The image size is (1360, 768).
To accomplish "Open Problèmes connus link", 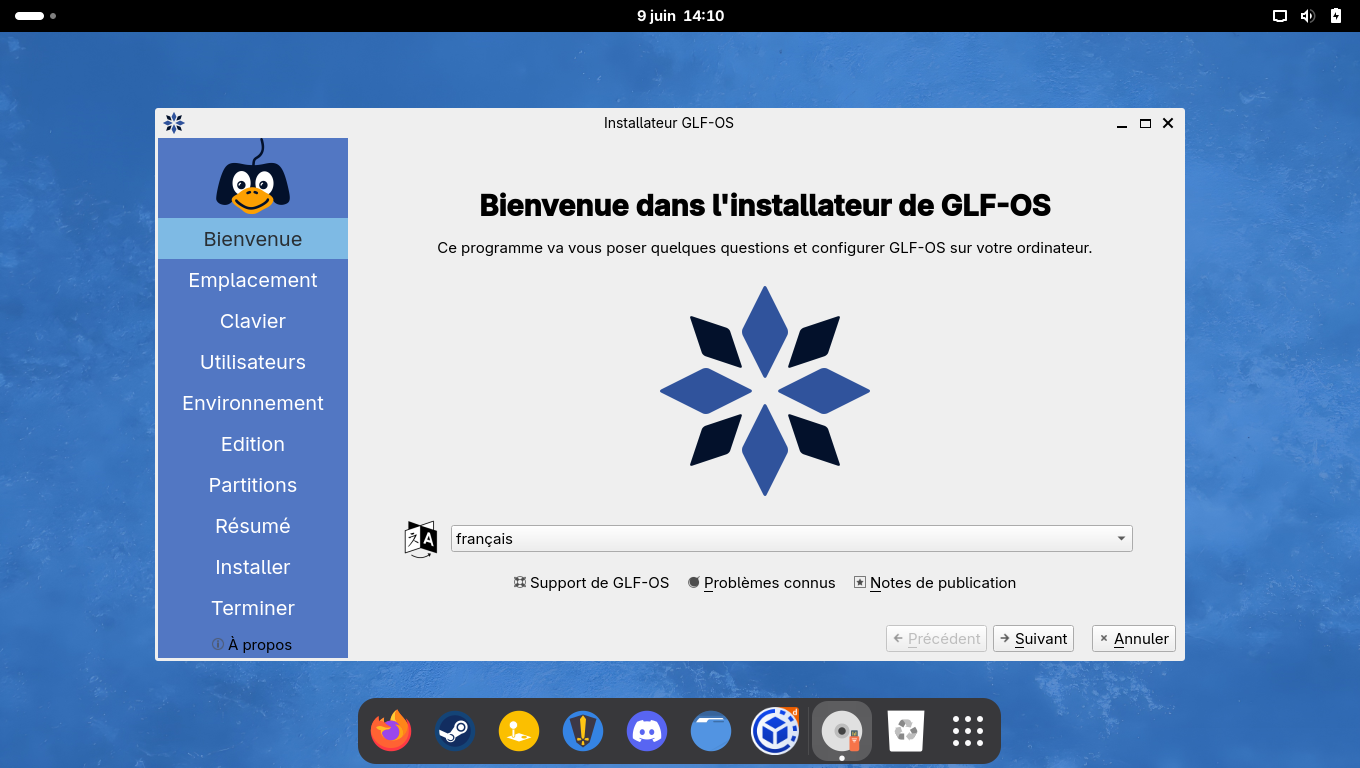I will [x=761, y=583].
